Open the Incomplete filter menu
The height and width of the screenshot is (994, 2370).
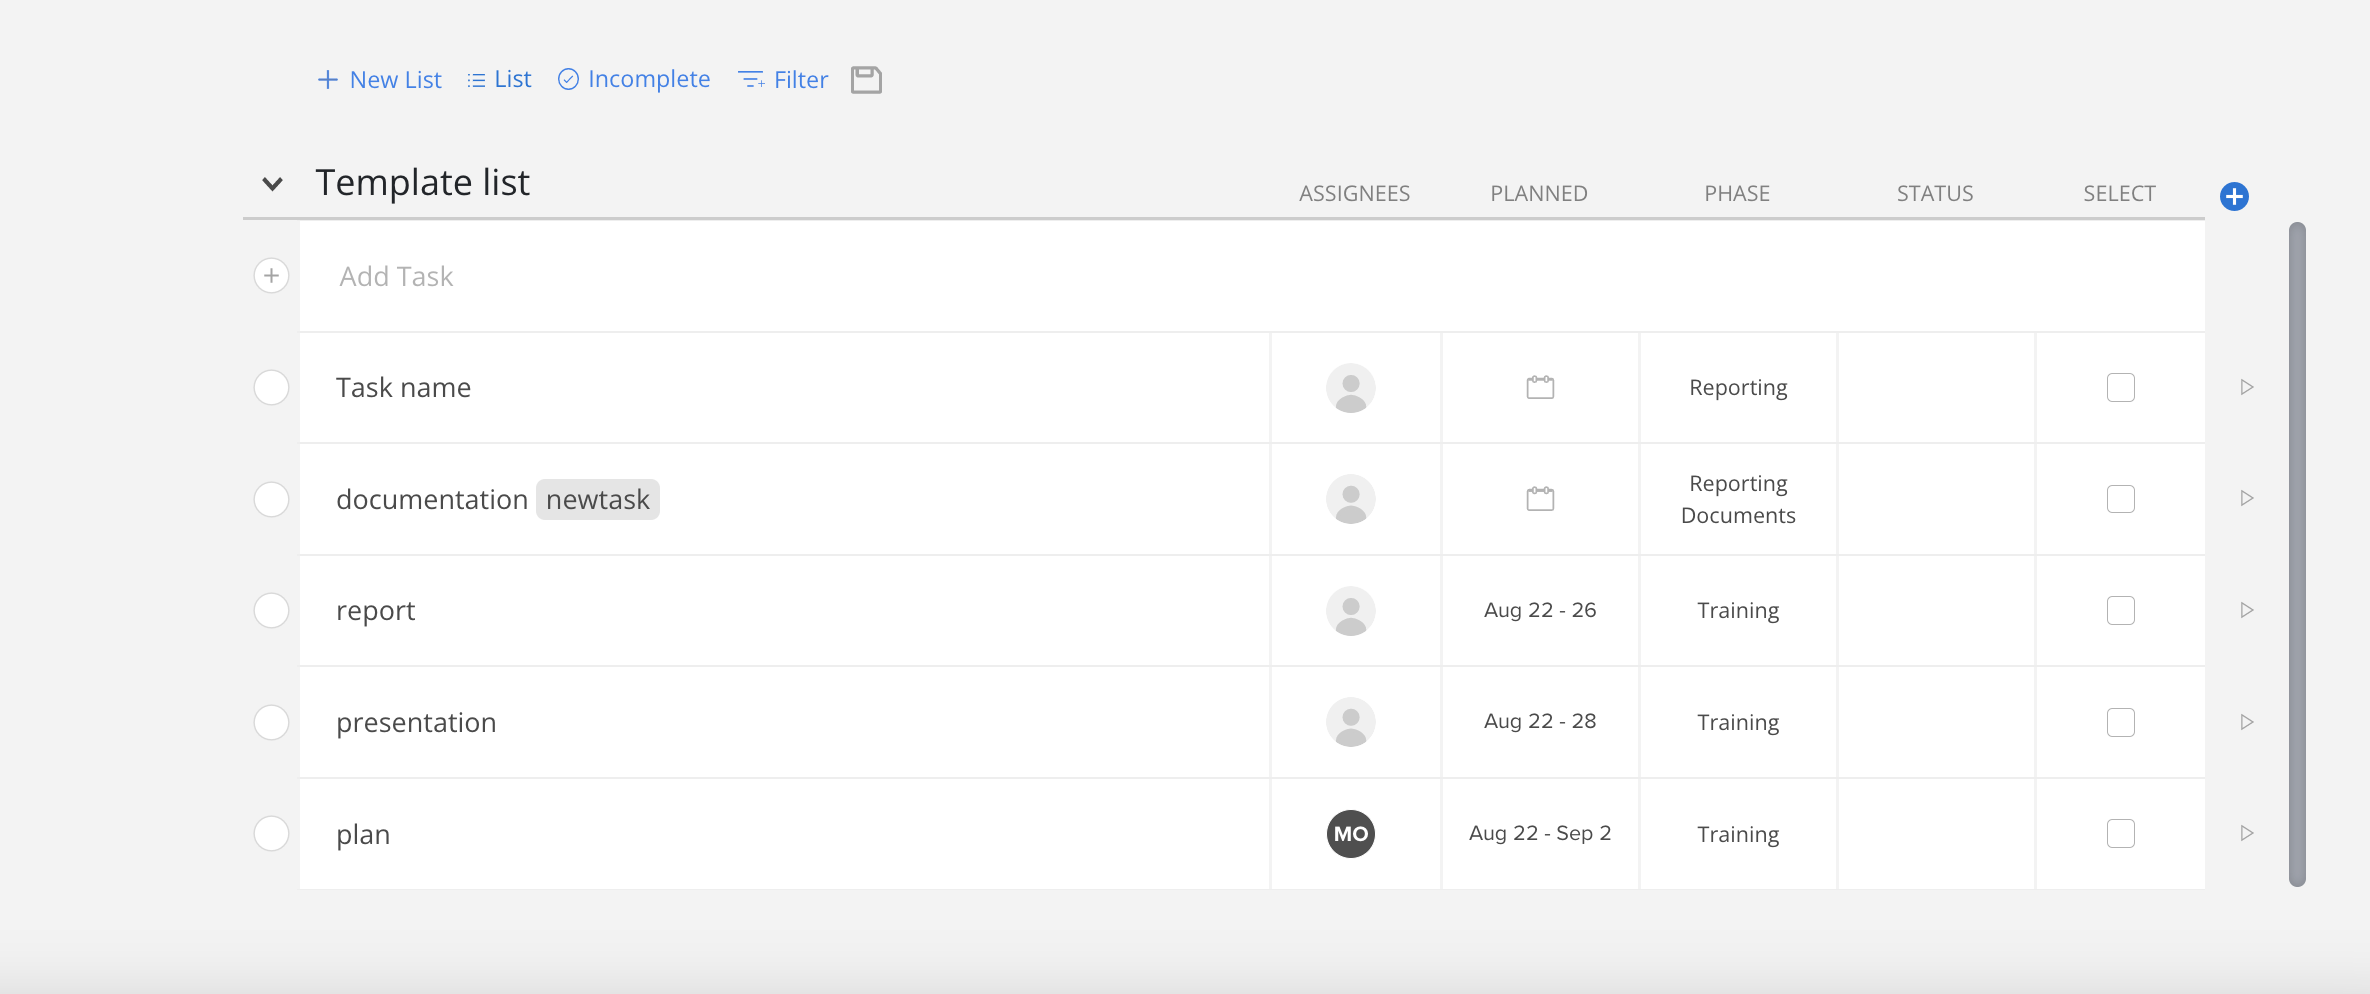point(633,79)
